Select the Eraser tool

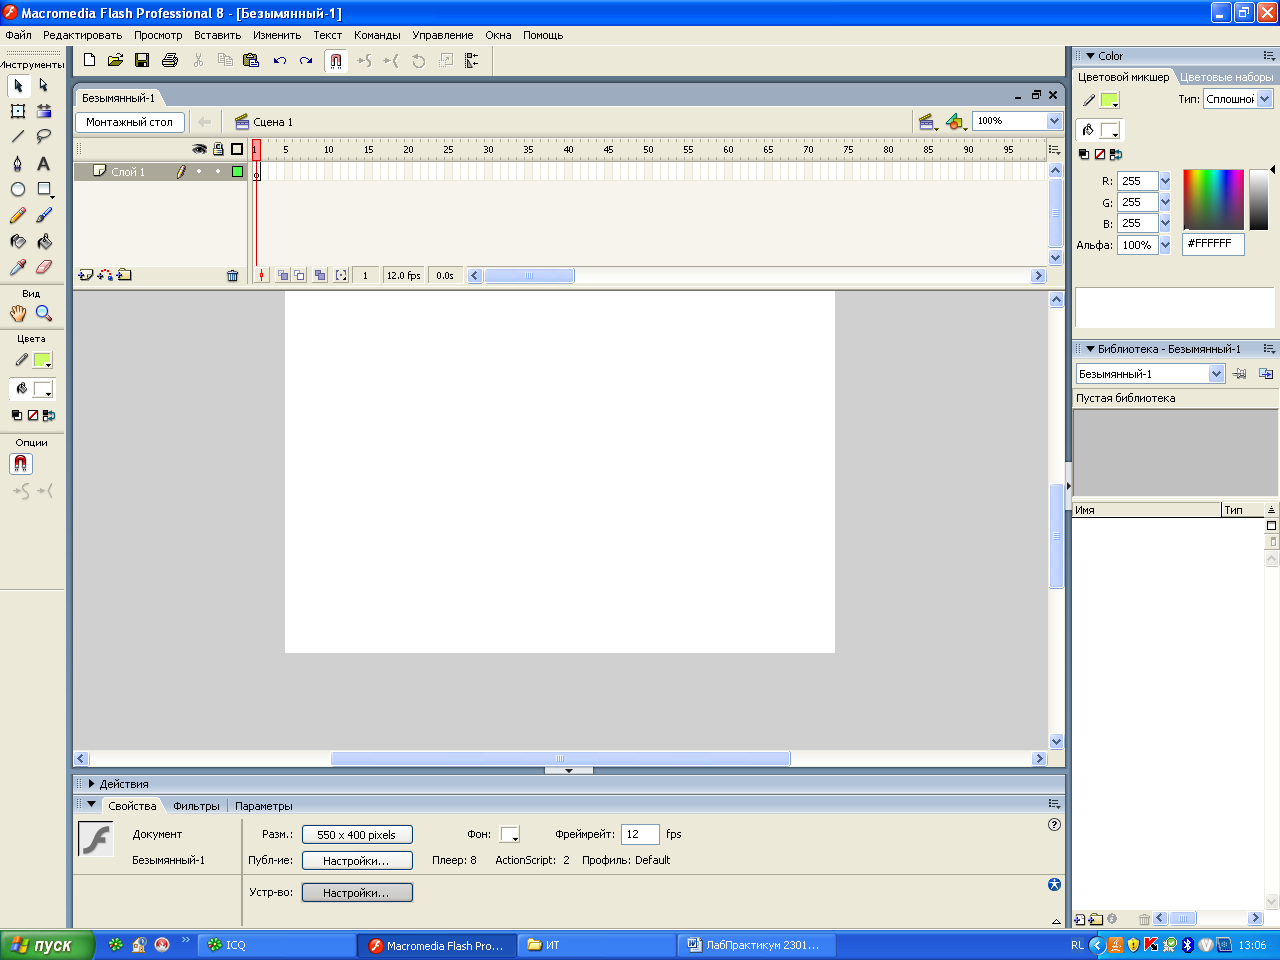44,267
